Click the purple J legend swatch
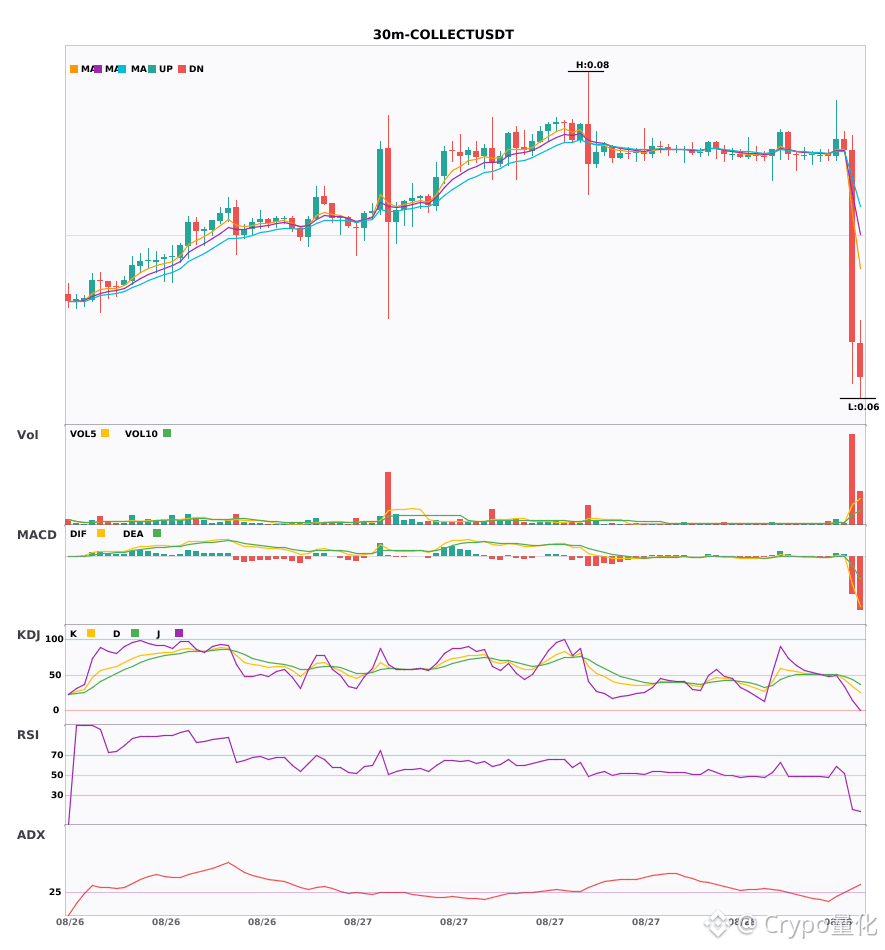Image resolution: width=885 pixels, height=950 pixels. coord(179,633)
